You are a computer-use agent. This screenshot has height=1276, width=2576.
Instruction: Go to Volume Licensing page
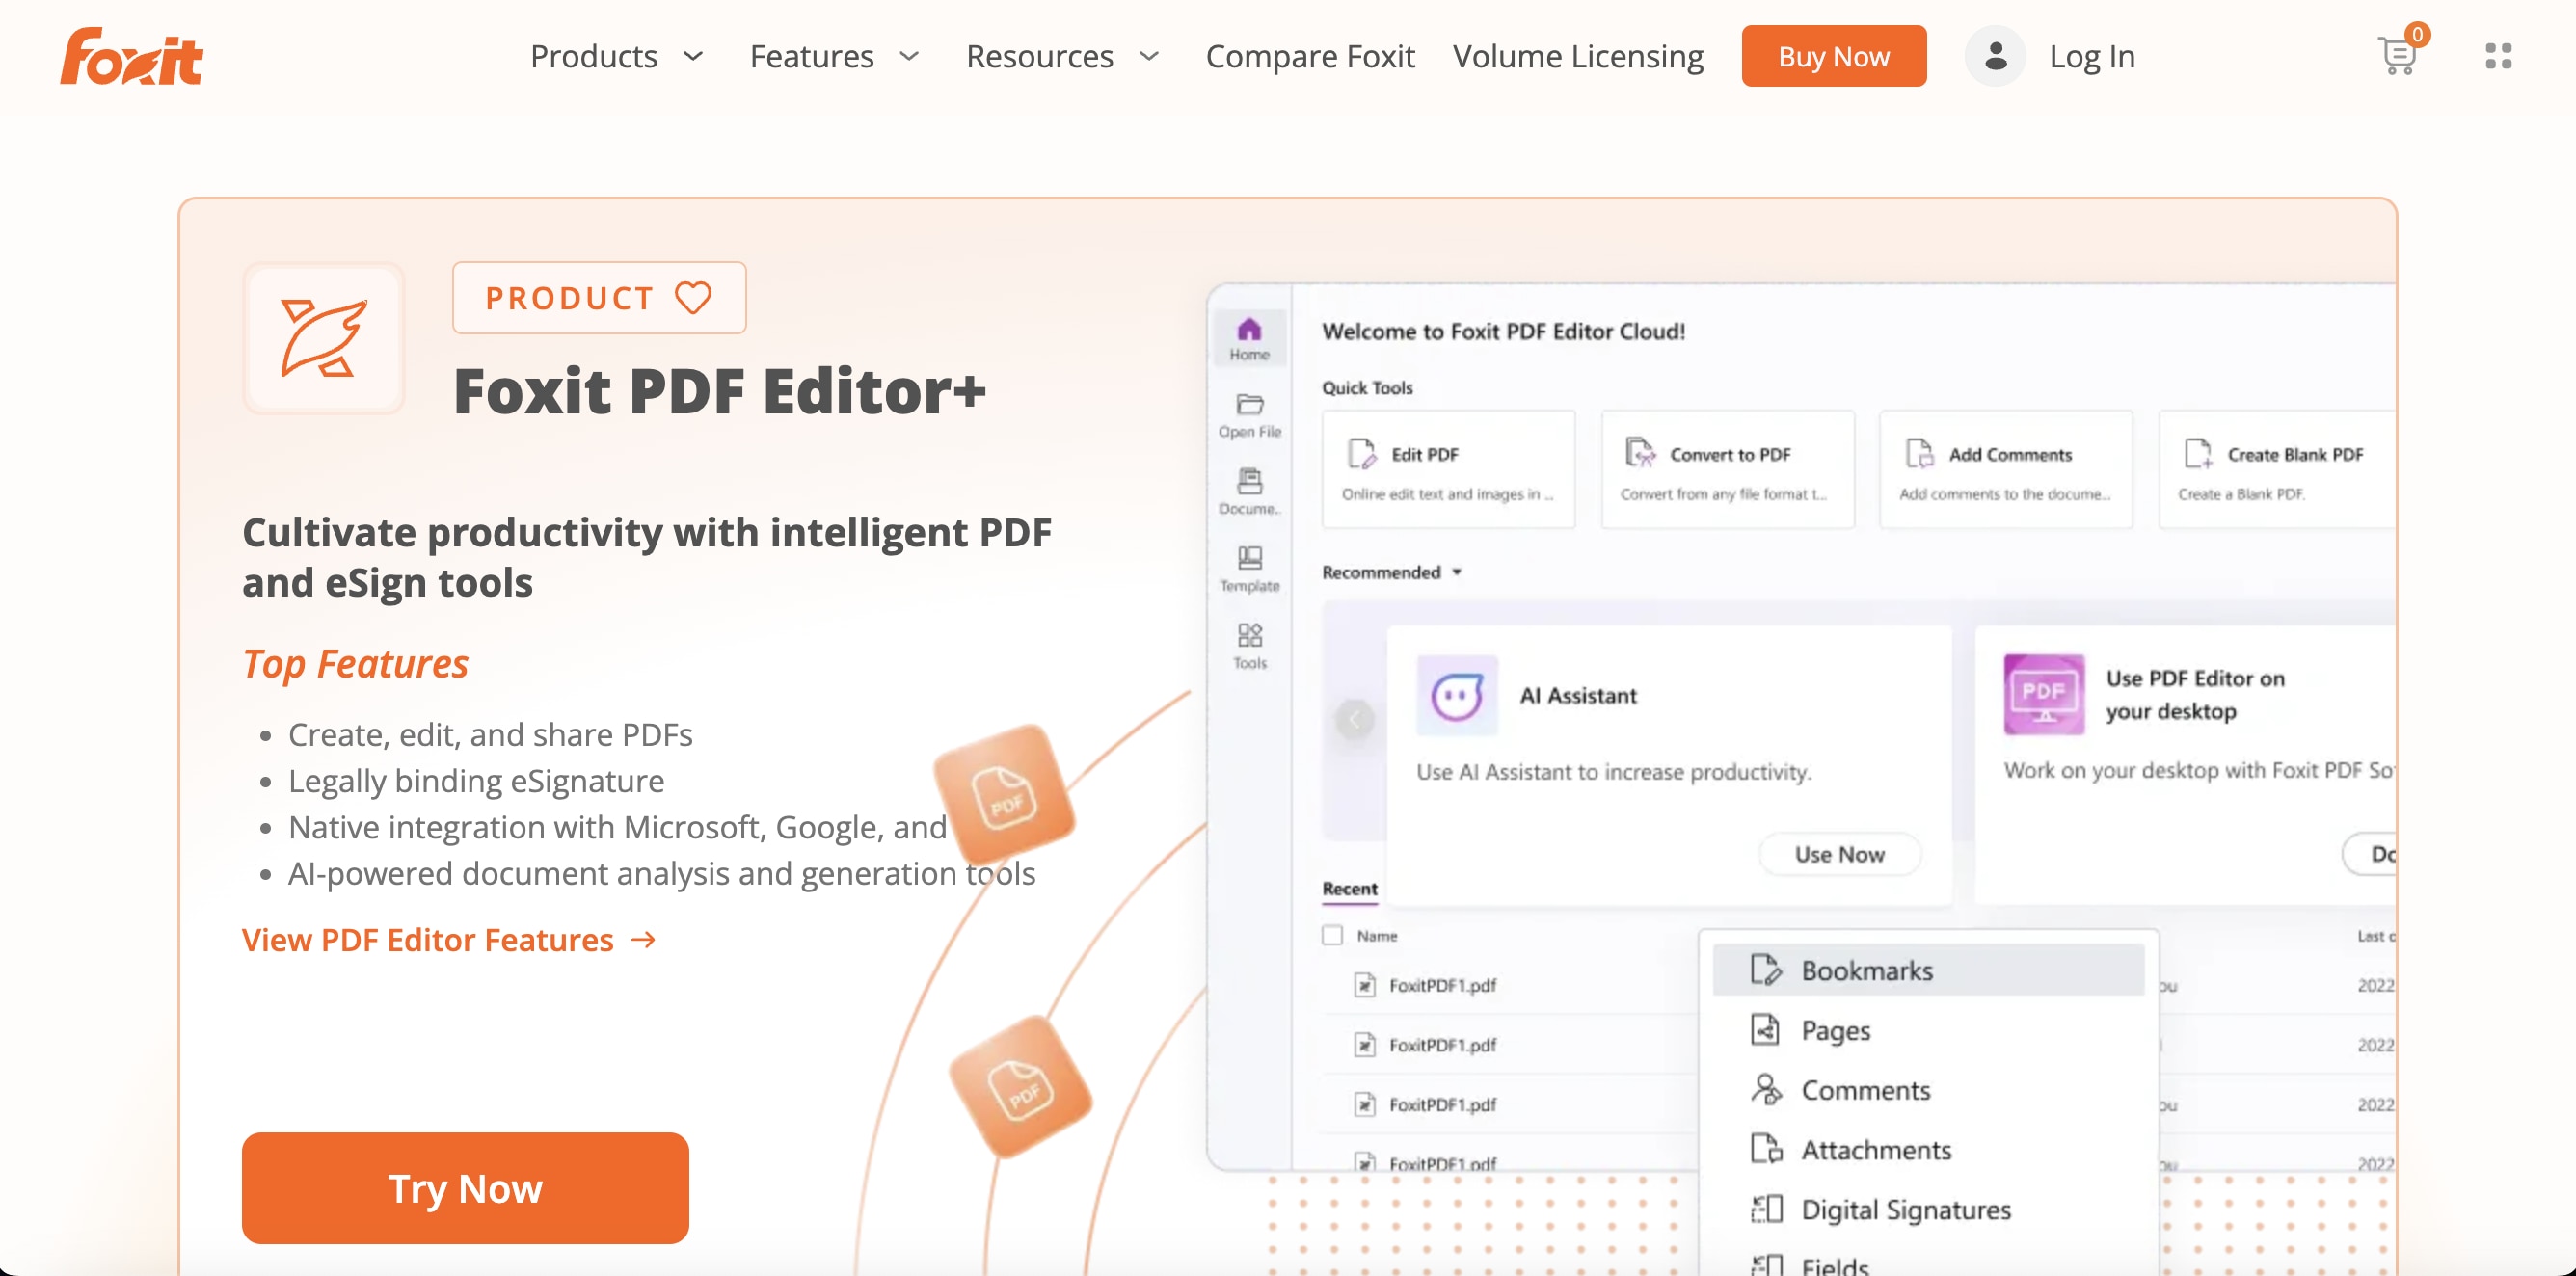tap(1578, 57)
